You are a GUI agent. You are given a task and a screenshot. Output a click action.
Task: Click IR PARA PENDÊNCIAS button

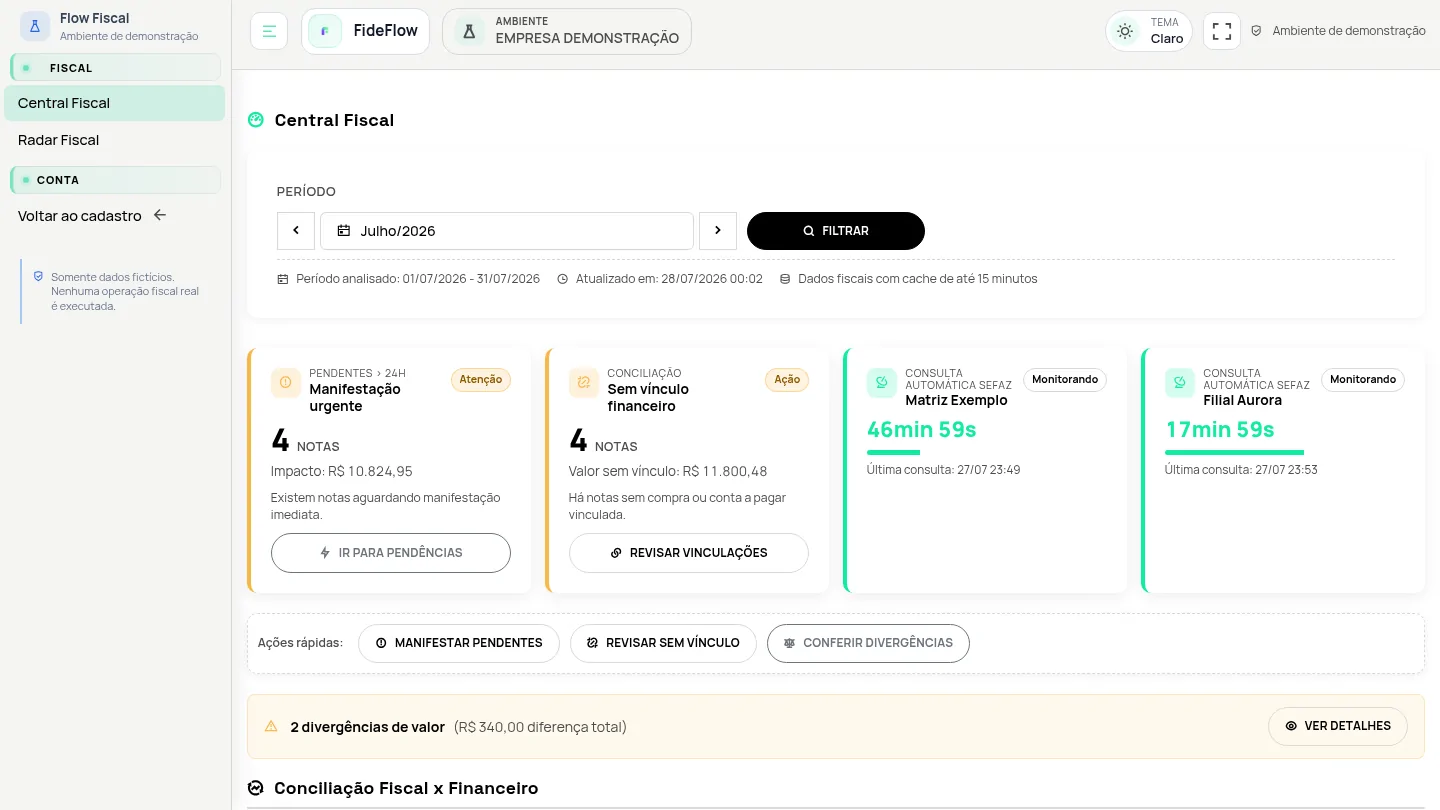pos(391,553)
